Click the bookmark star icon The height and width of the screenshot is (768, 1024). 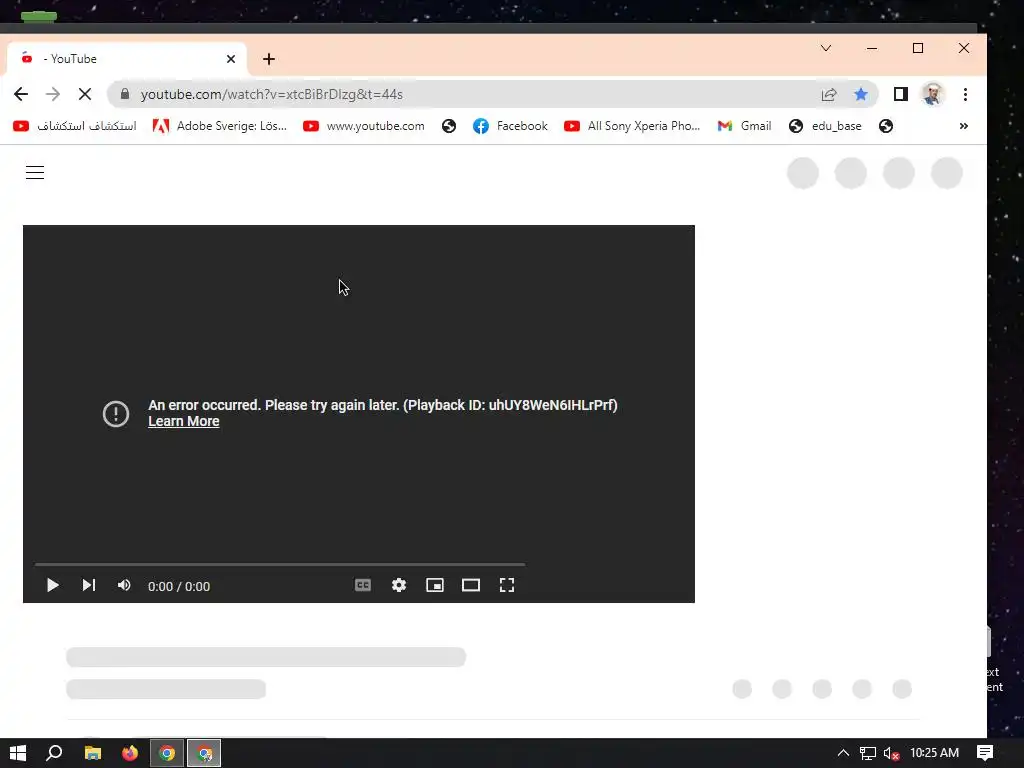coord(861,94)
